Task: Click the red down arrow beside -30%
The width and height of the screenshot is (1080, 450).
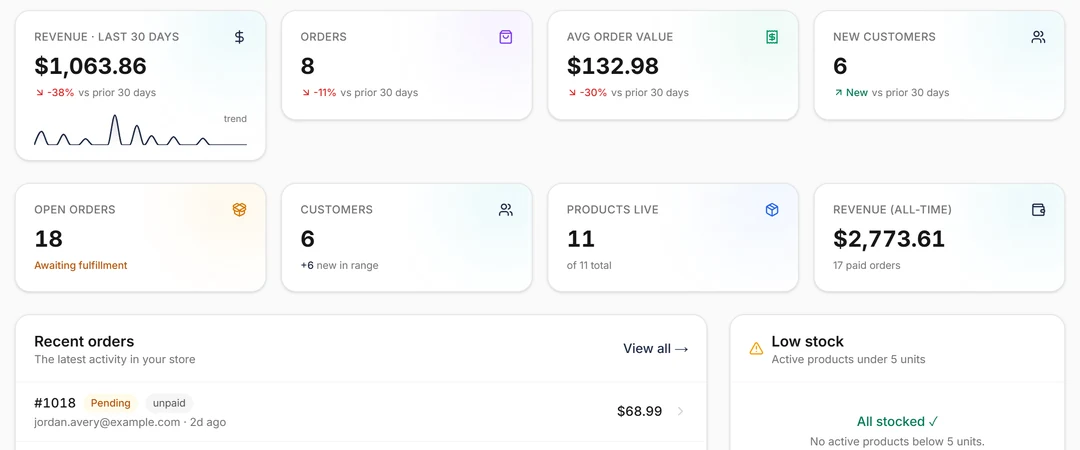Action: click(572, 92)
